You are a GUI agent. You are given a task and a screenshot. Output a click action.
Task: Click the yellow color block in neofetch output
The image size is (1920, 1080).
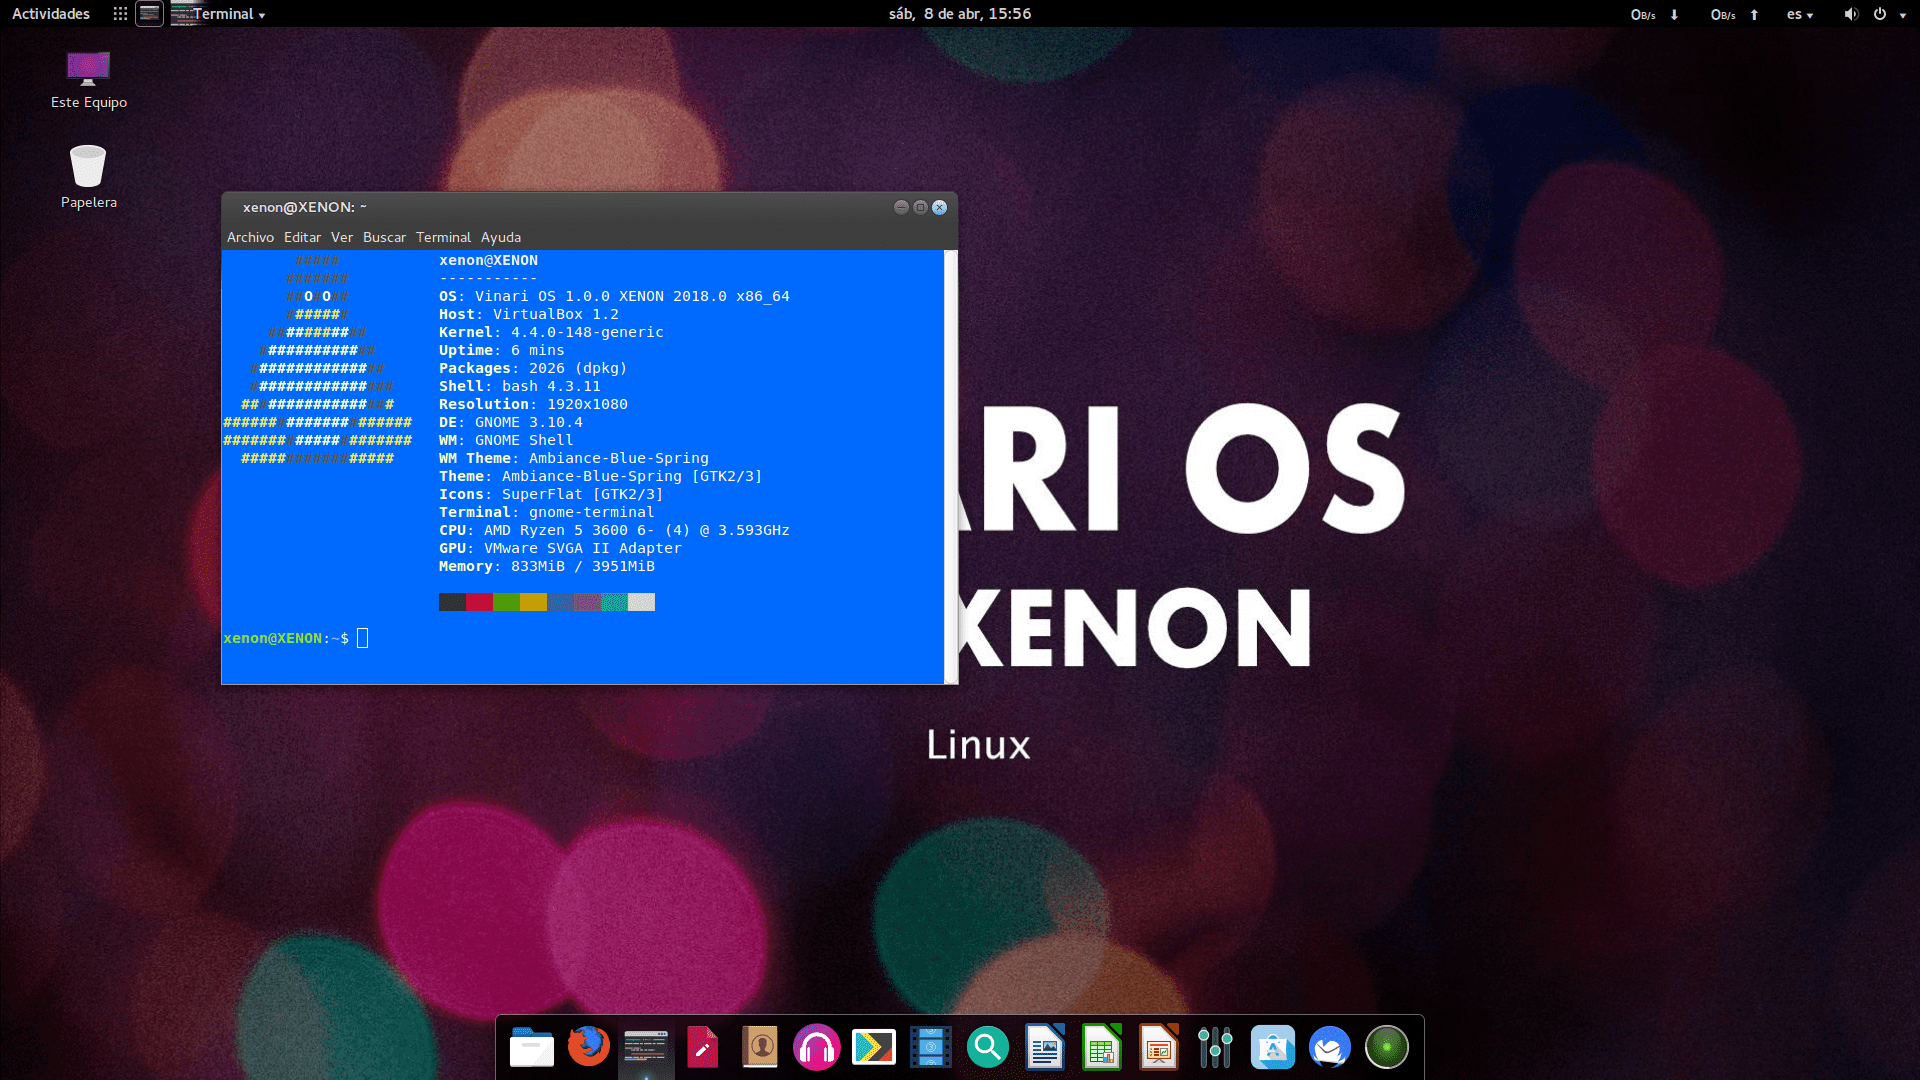[x=533, y=602]
